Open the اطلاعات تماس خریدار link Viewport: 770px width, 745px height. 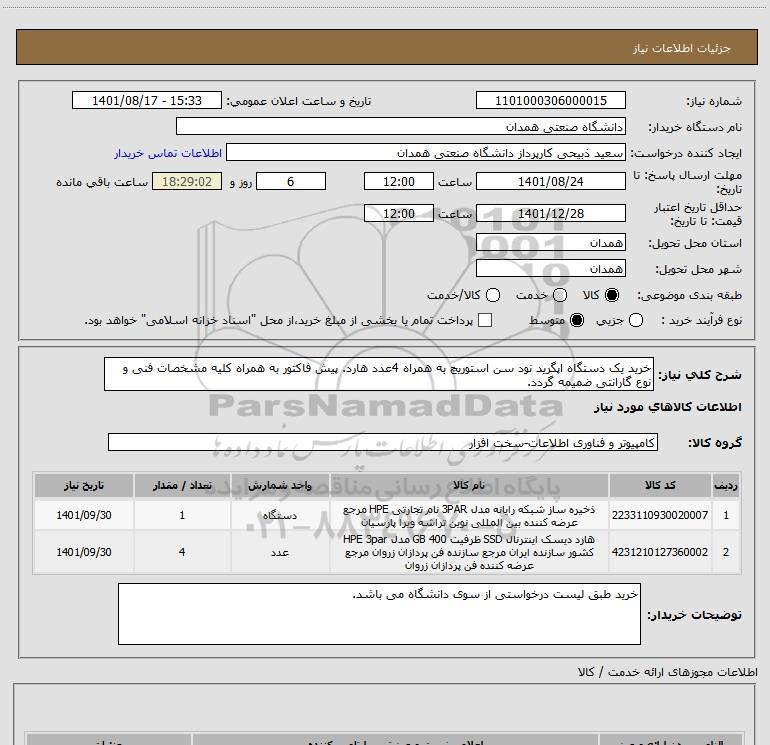168,153
